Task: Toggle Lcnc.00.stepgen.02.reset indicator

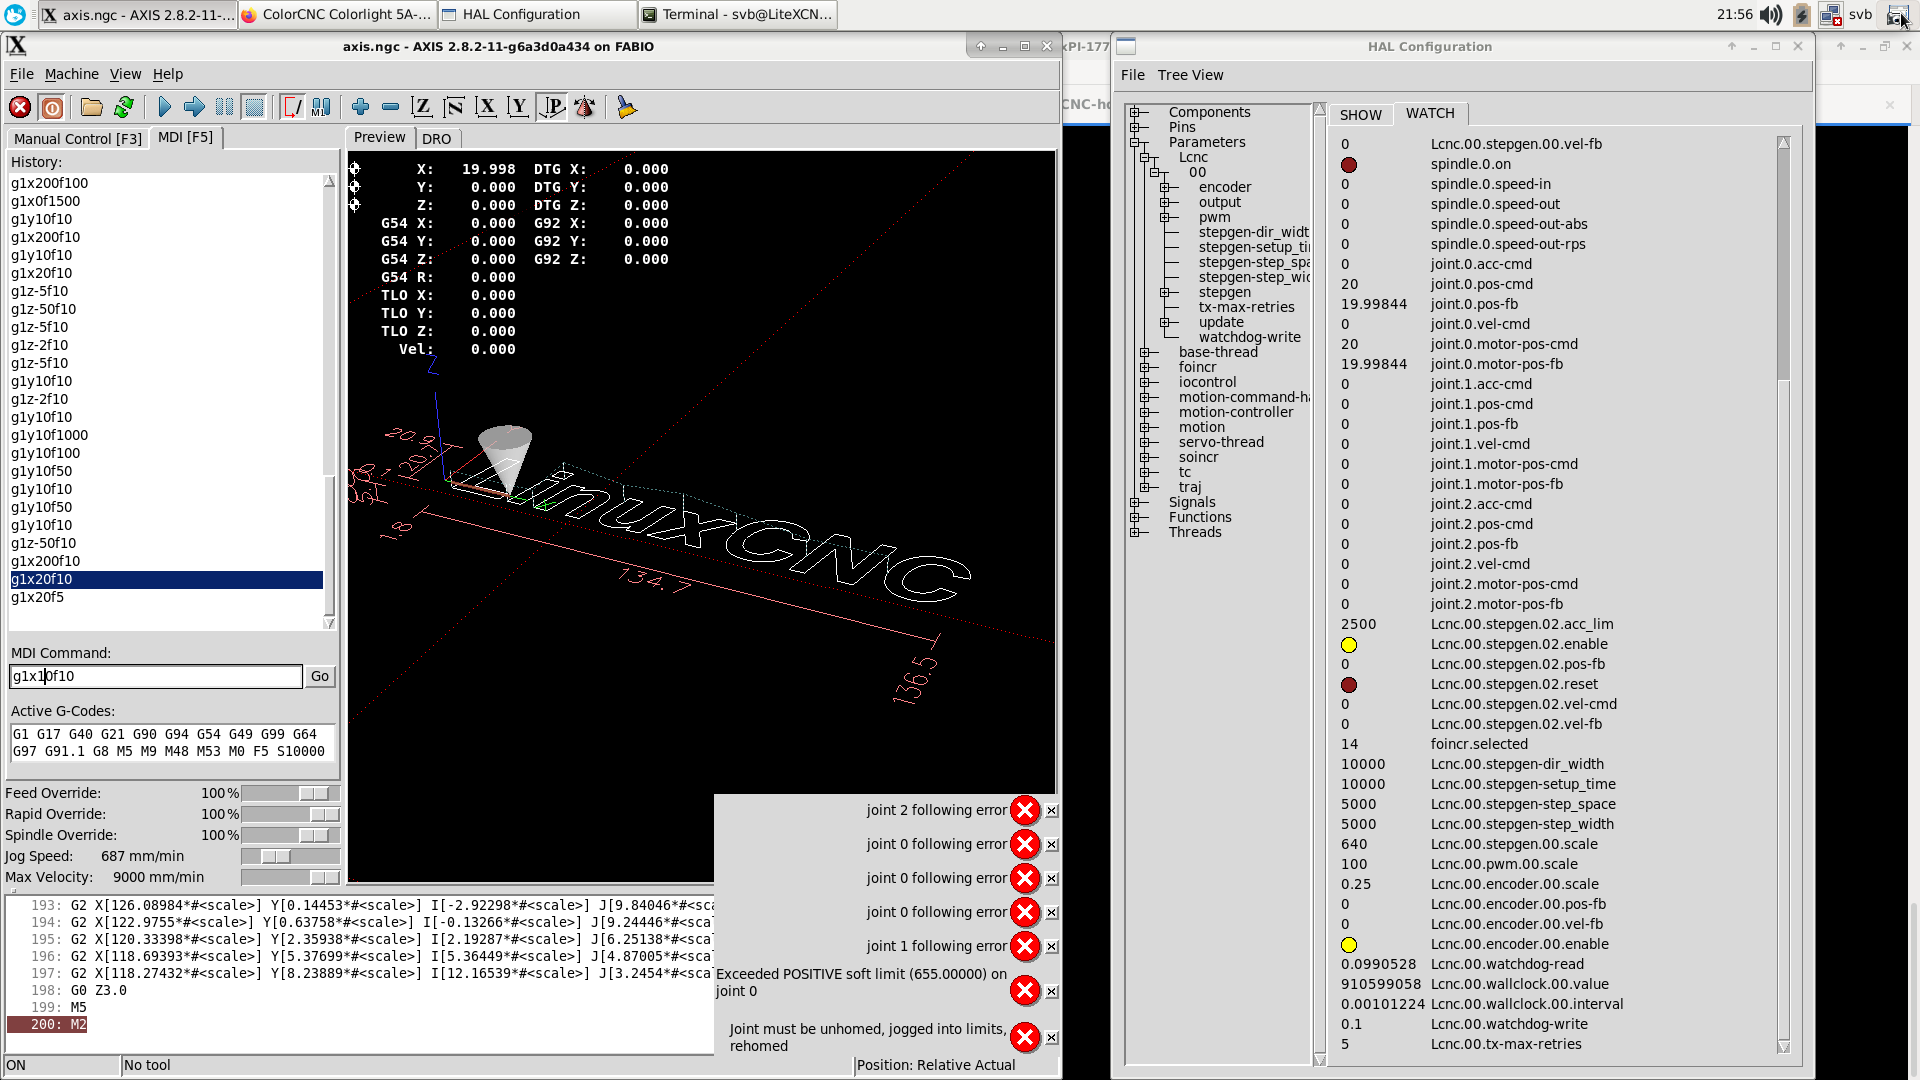Action: tap(1349, 685)
